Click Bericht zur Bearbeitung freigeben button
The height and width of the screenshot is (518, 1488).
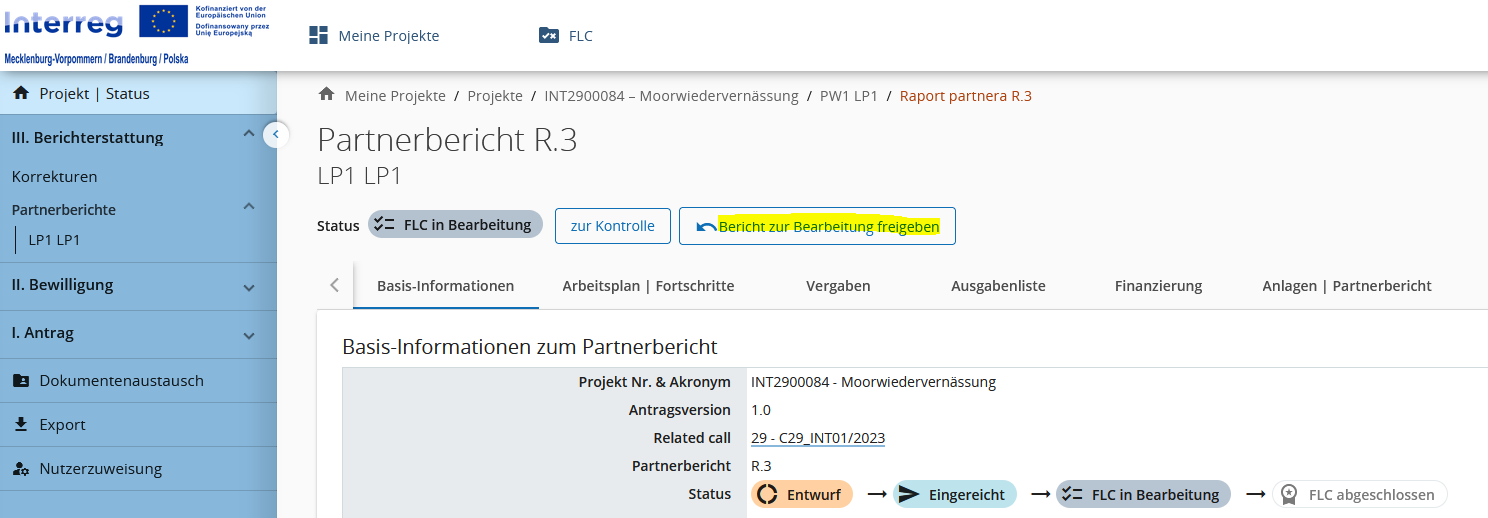coord(817,226)
